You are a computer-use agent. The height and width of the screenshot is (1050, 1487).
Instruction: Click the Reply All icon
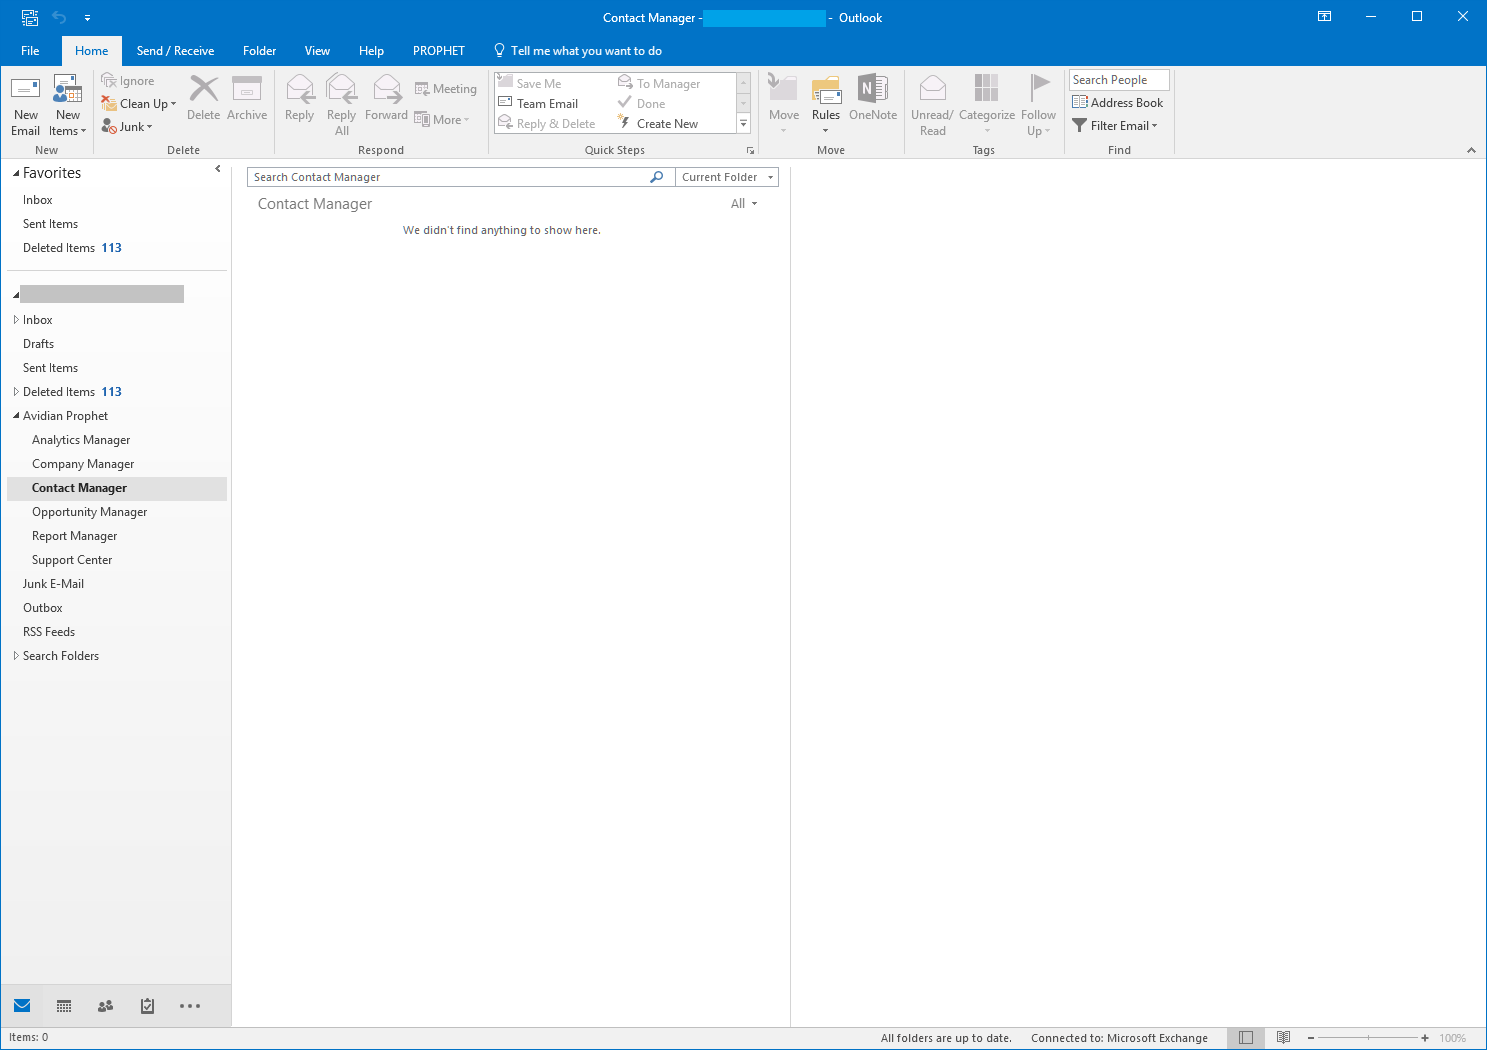(342, 89)
